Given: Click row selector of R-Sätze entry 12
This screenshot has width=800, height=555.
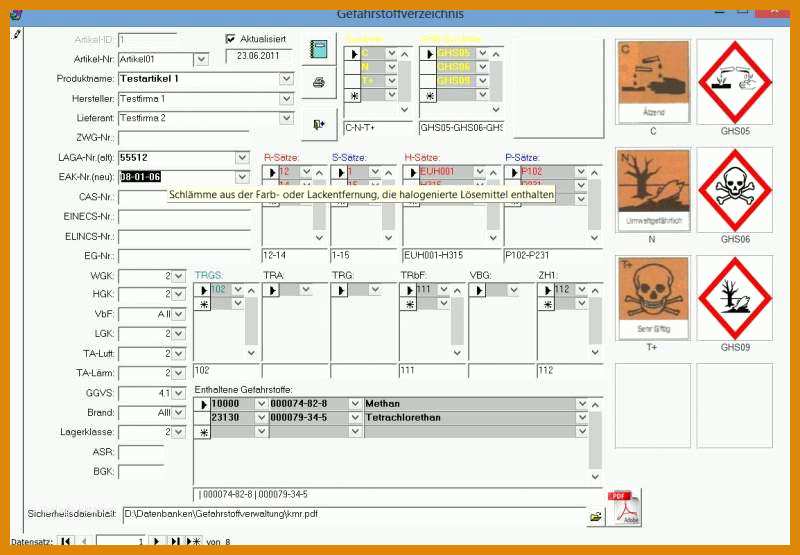Looking at the screenshot, I should [x=271, y=172].
